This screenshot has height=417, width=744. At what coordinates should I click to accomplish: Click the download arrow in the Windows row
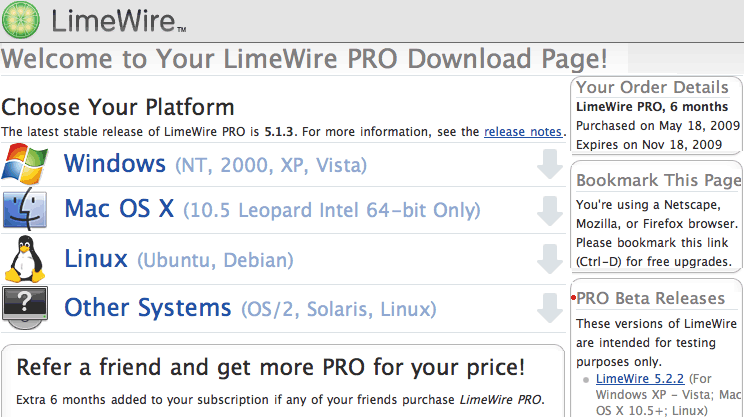point(550,164)
